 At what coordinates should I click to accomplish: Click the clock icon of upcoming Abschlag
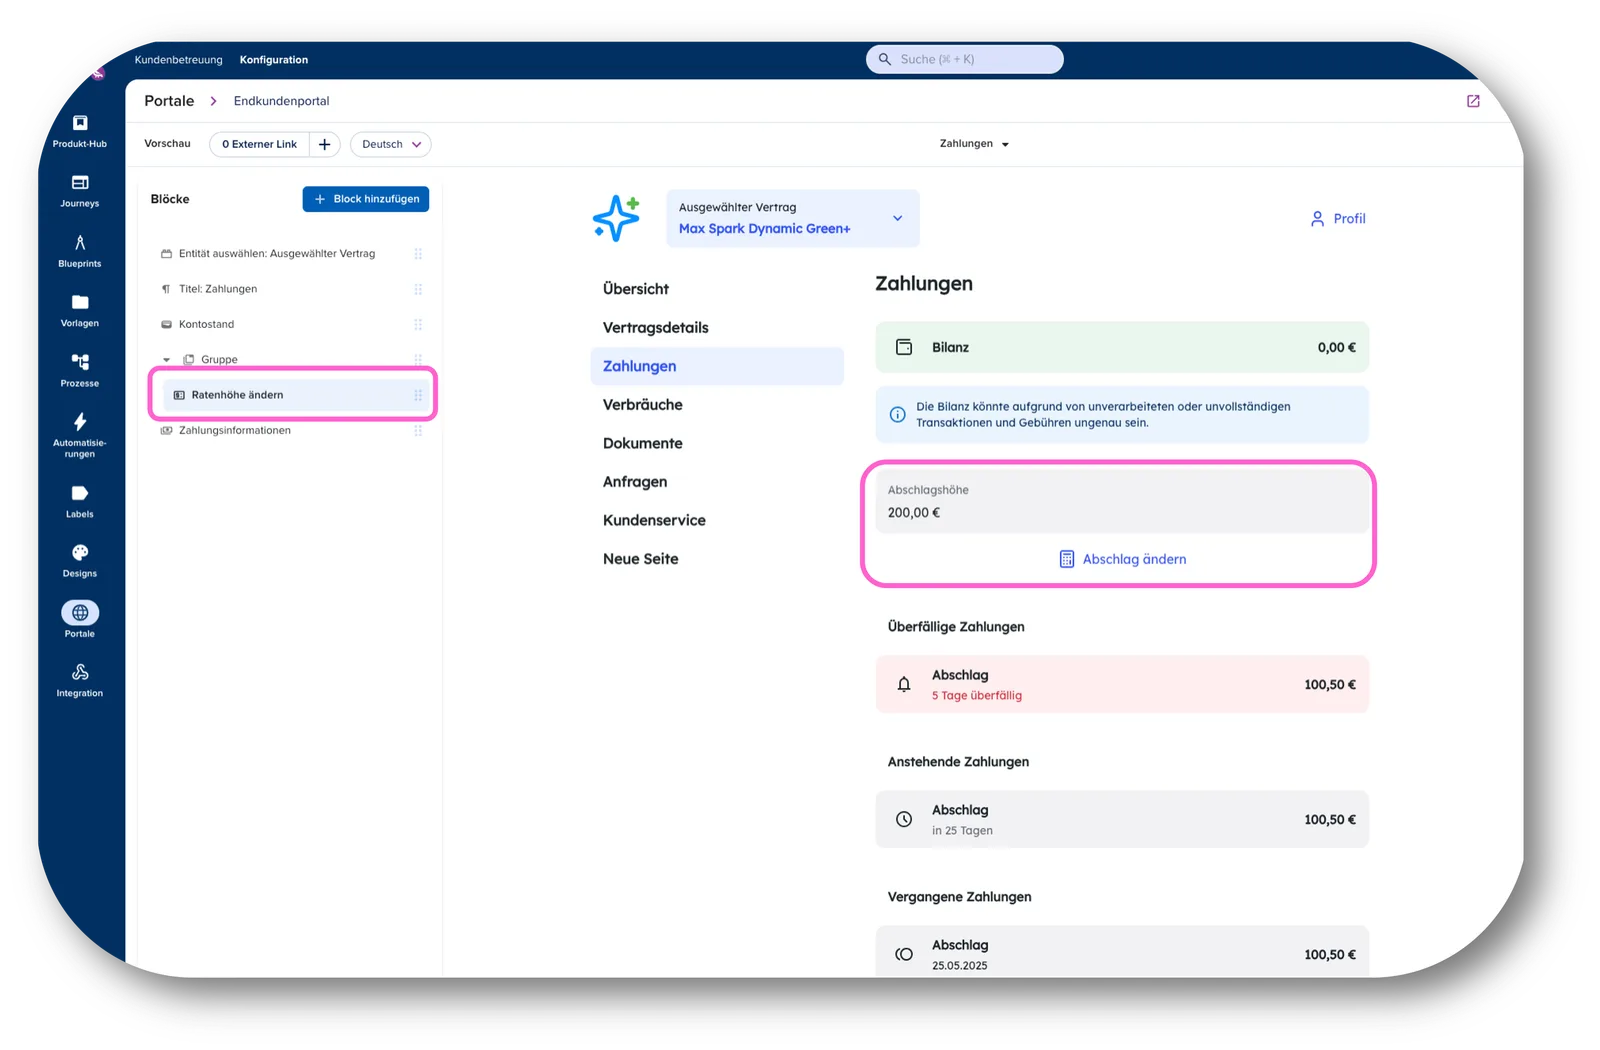tap(904, 819)
